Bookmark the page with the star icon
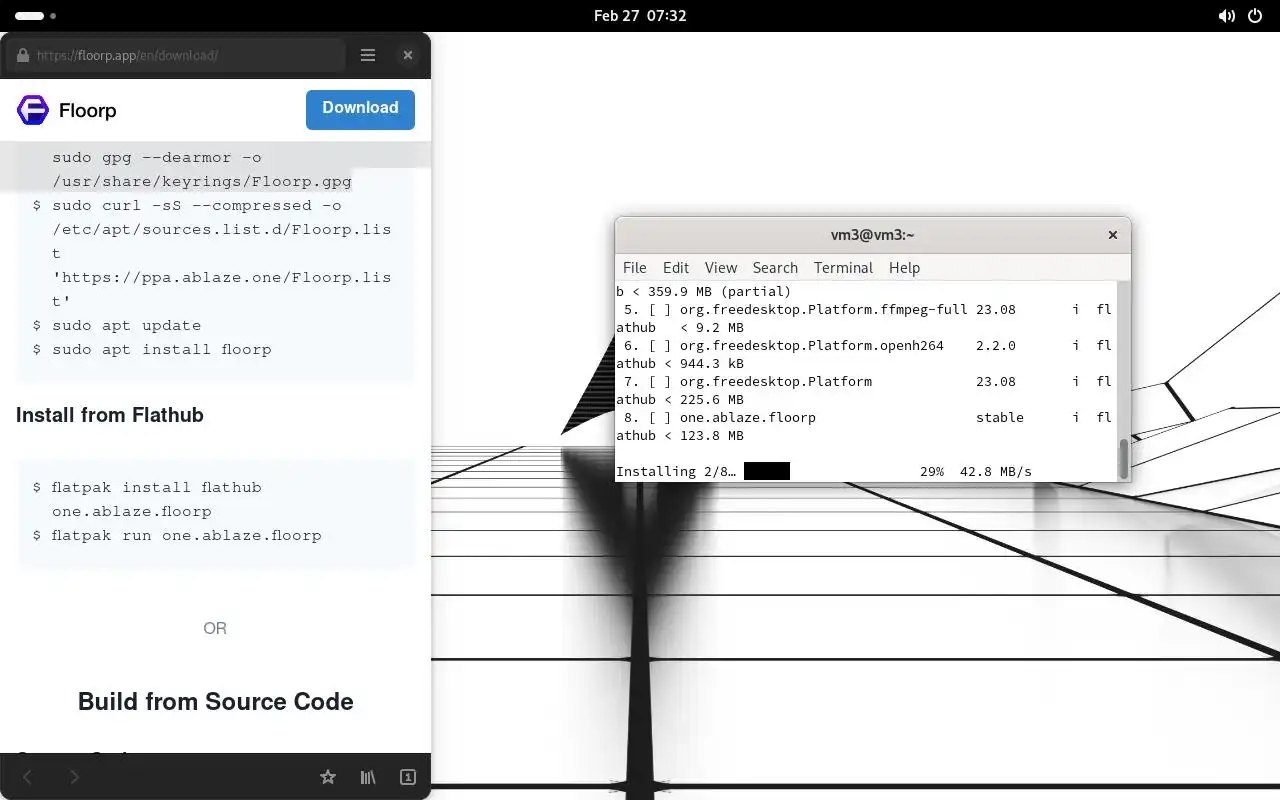1280x800 pixels. tap(327, 777)
